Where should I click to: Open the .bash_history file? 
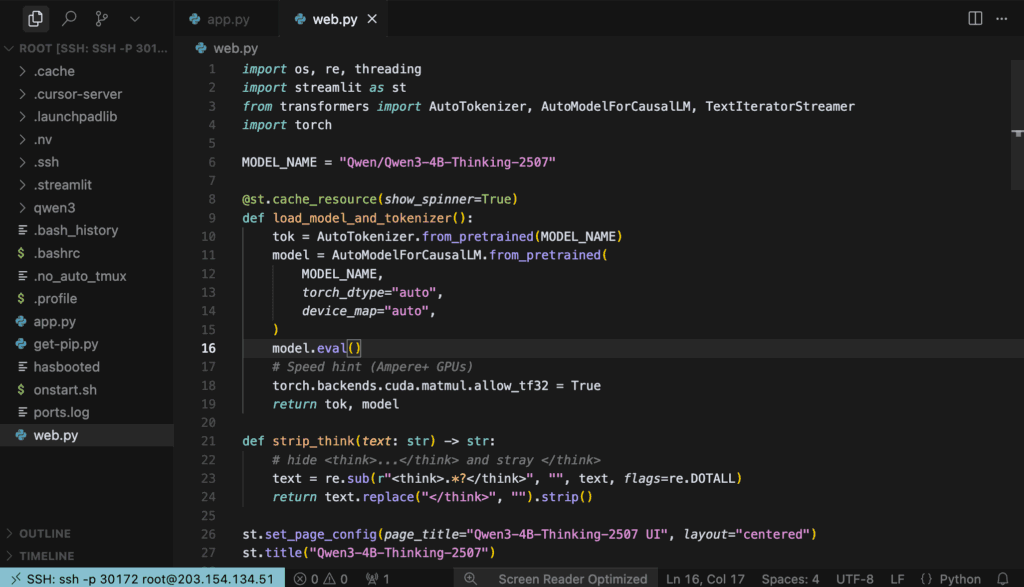(x=87, y=230)
